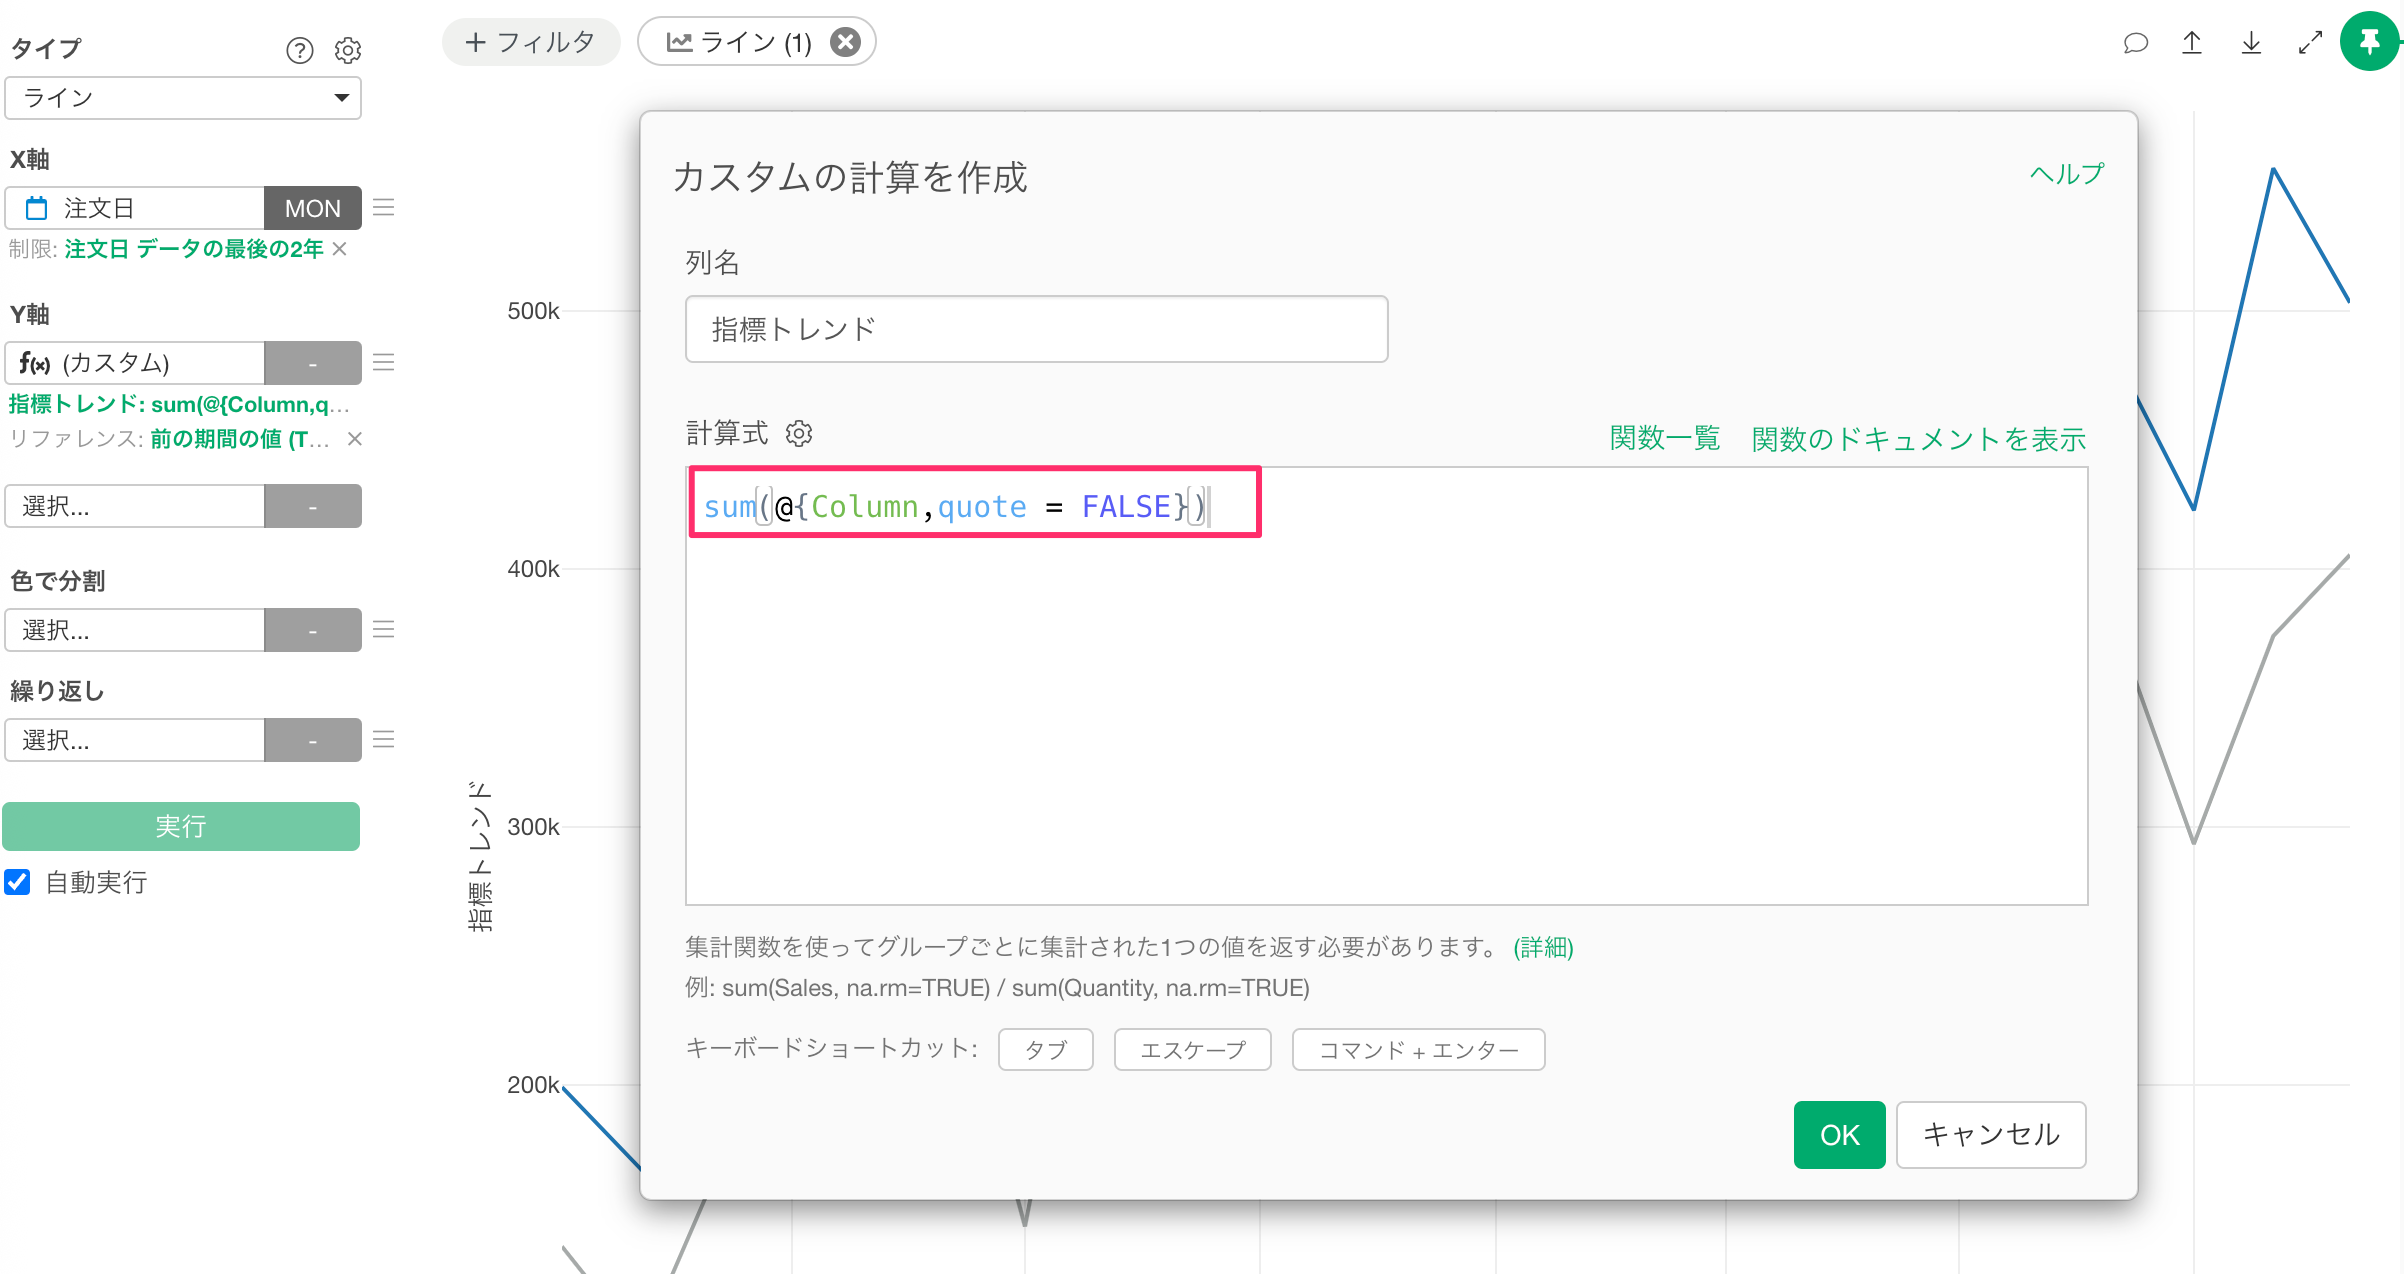Open aggregation dropdown for second Y-axis
This screenshot has height=1274, width=2404.
(x=313, y=506)
